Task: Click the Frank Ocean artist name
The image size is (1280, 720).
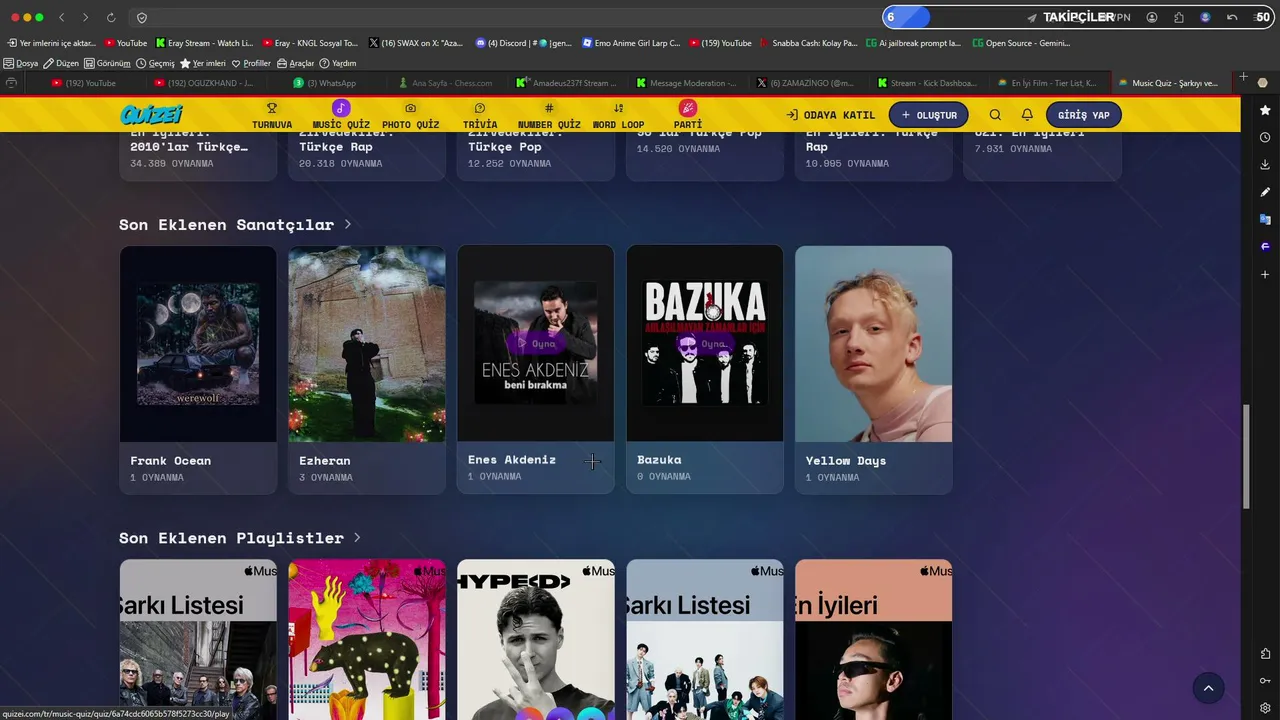Action: (171, 461)
